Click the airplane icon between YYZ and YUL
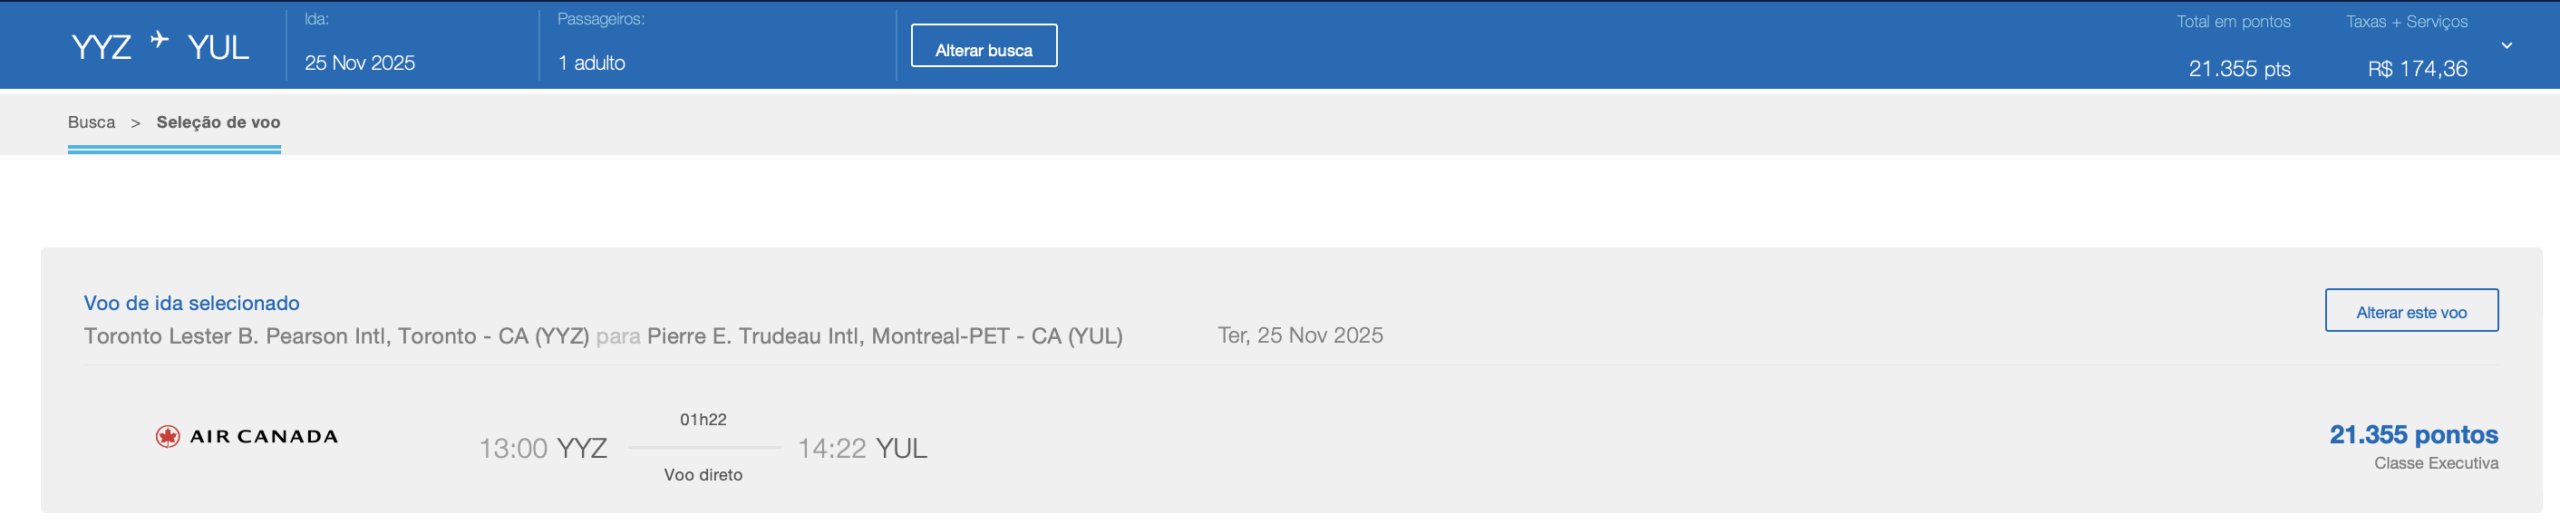 click(160, 40)
